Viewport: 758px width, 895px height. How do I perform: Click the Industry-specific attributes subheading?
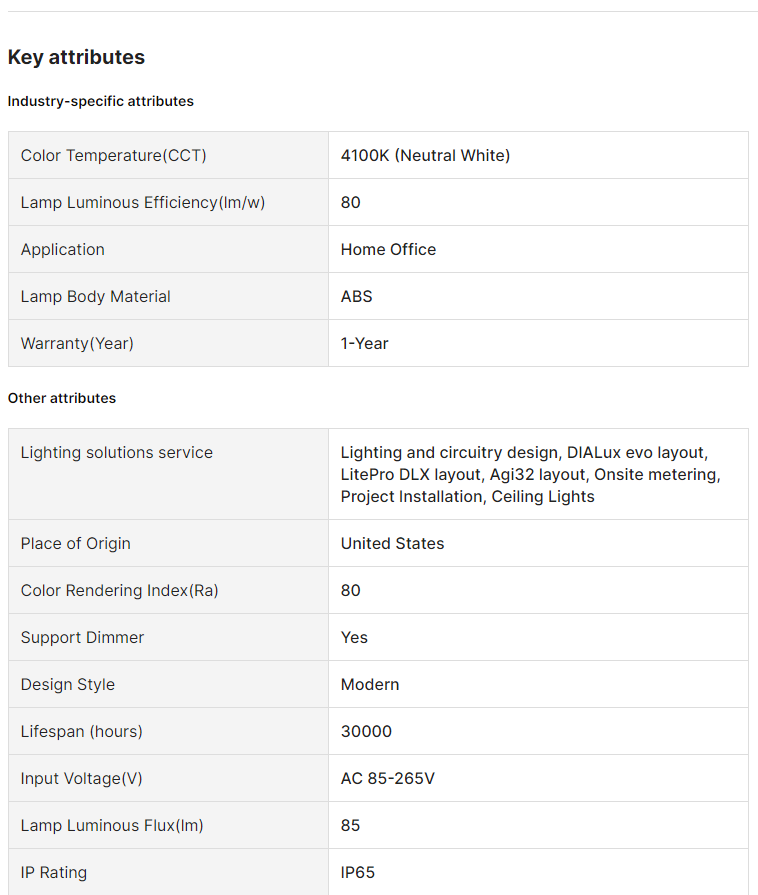tap(101, 101)
